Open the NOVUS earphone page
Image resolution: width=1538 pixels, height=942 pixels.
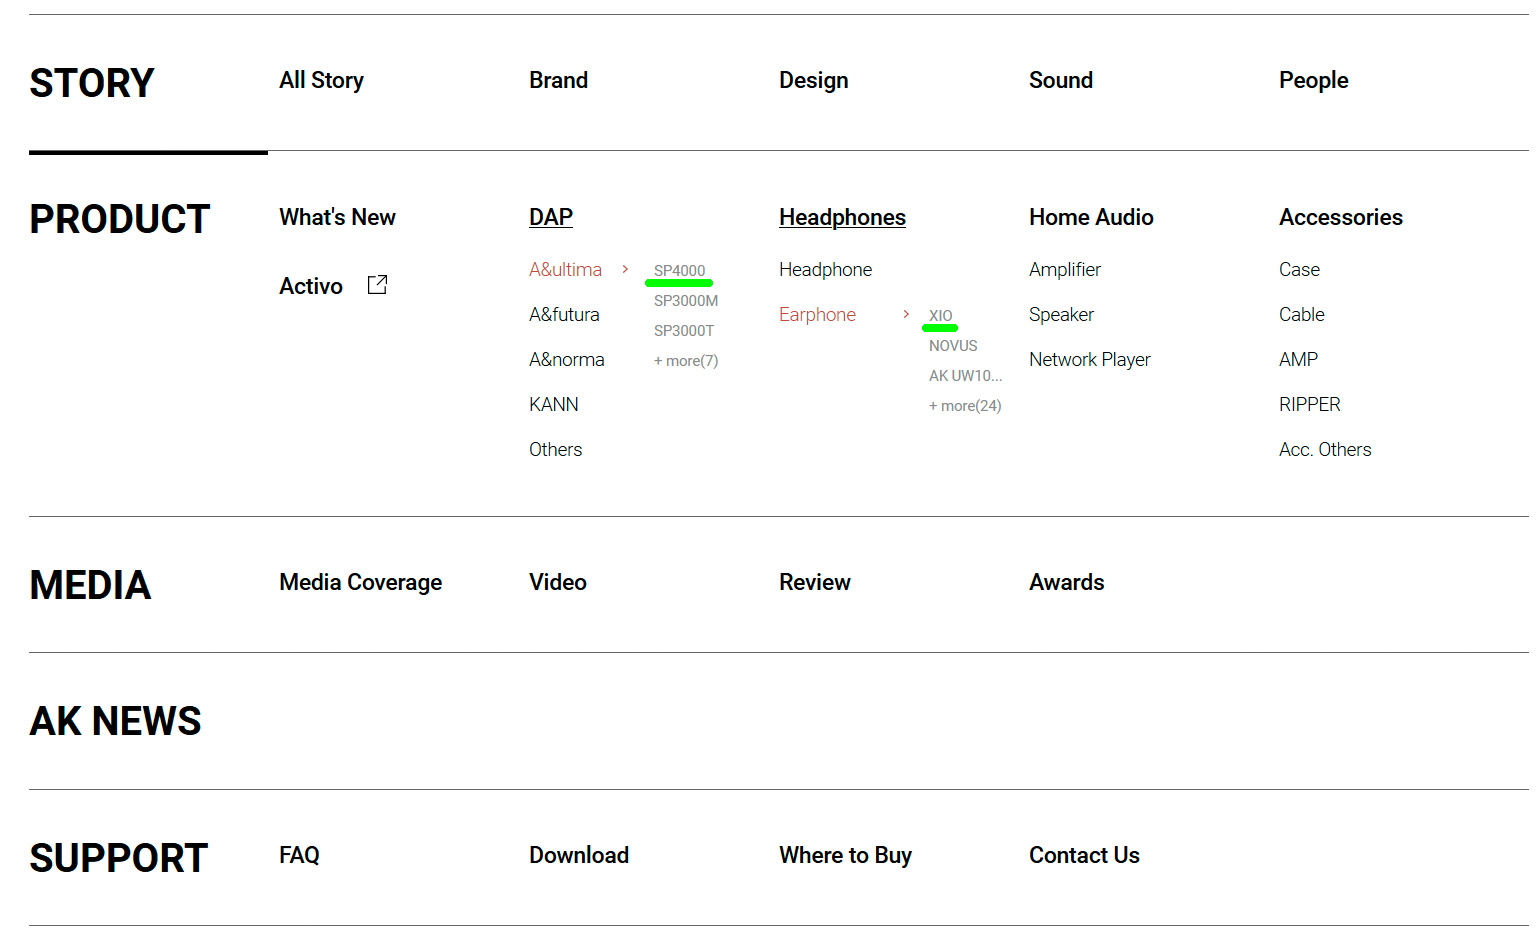(x=953, y=346)
